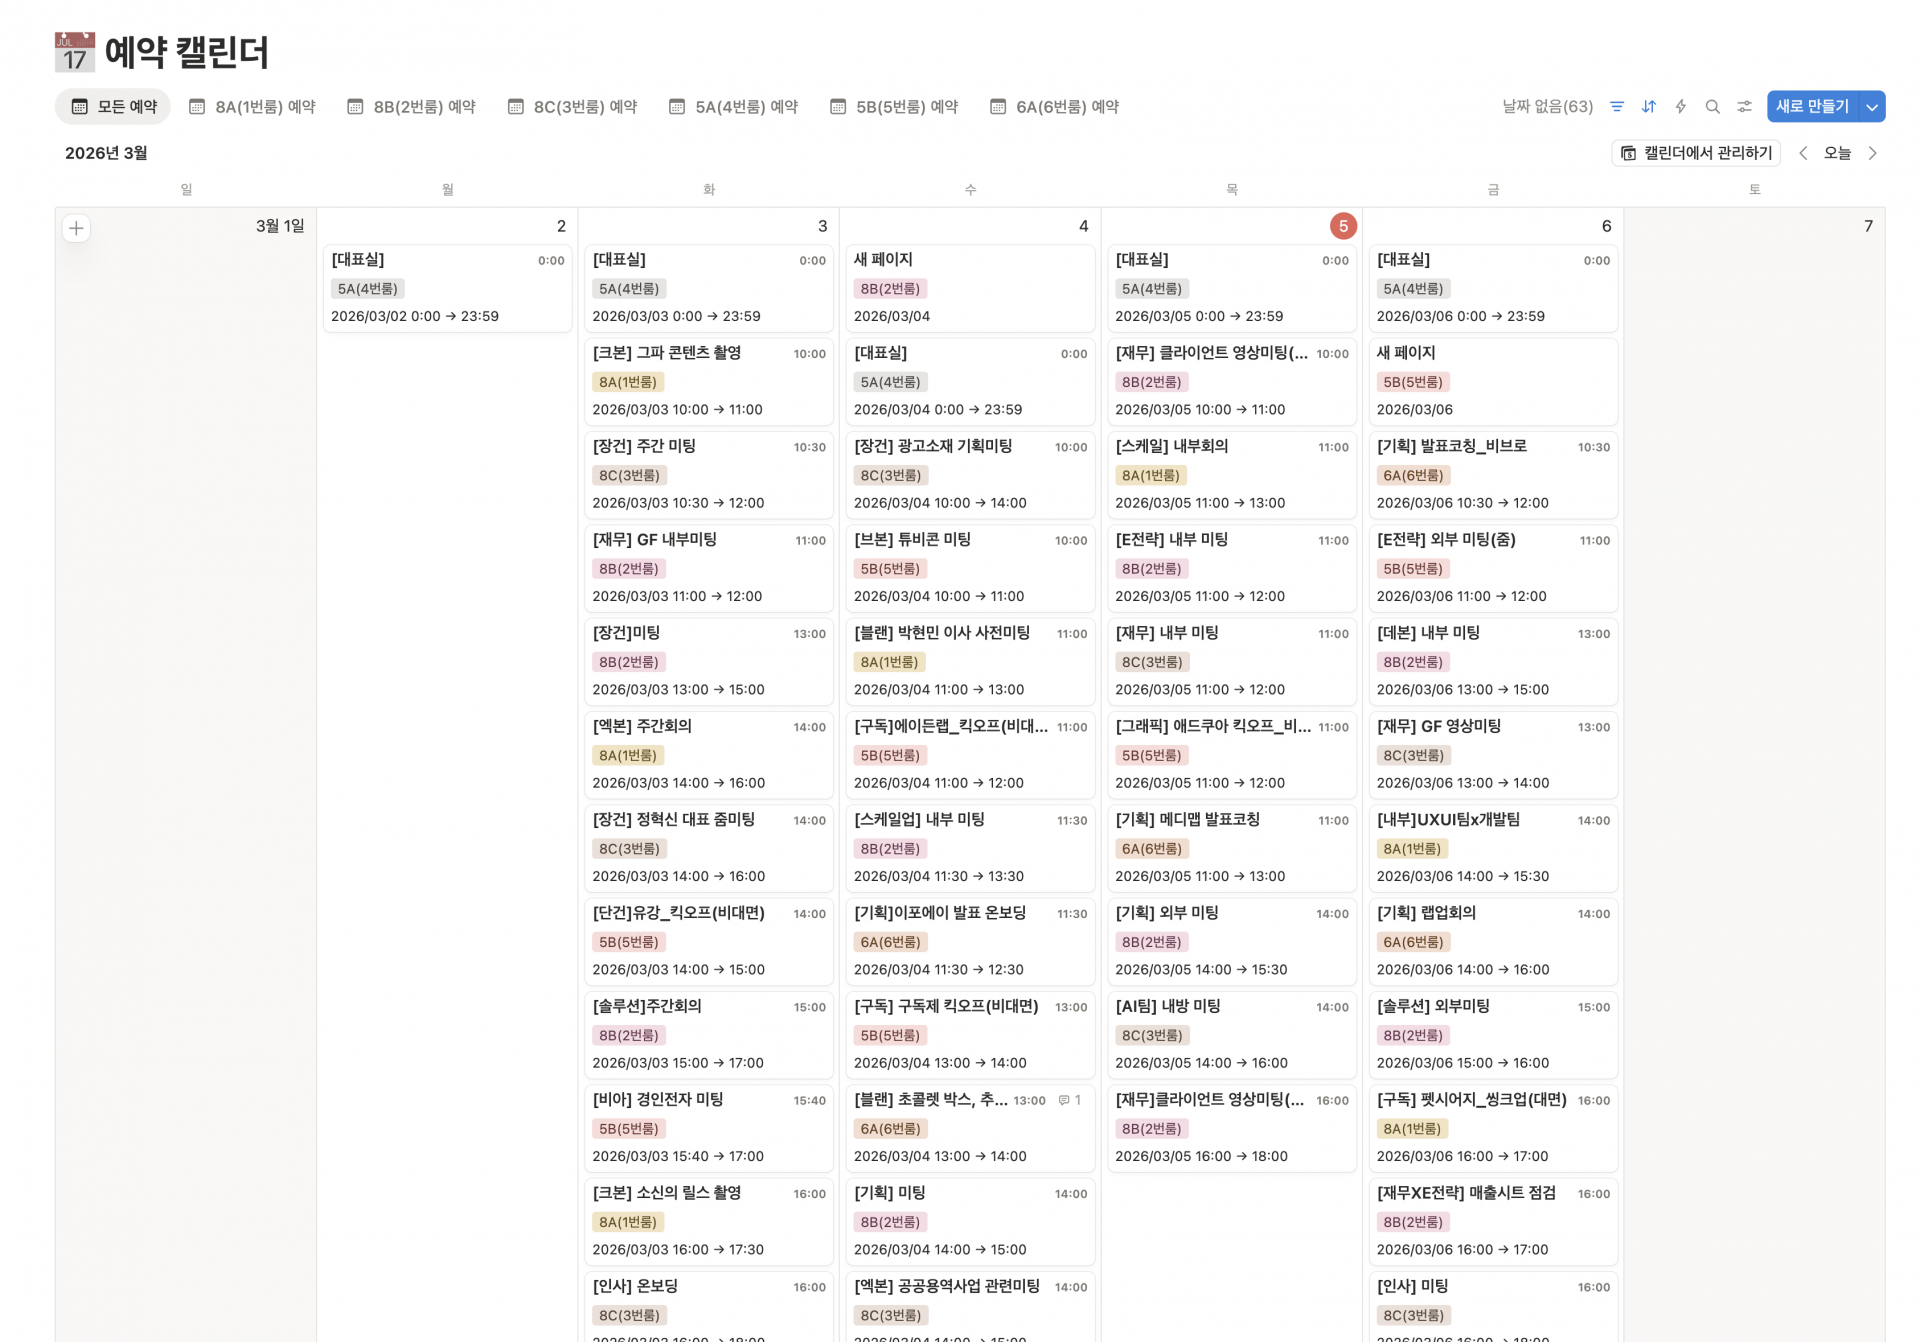The width and height of the screenshot is (1920, 1342).
Task: Open [E전략] 내부 미팅 event
Action: [x=1232, y=568]
